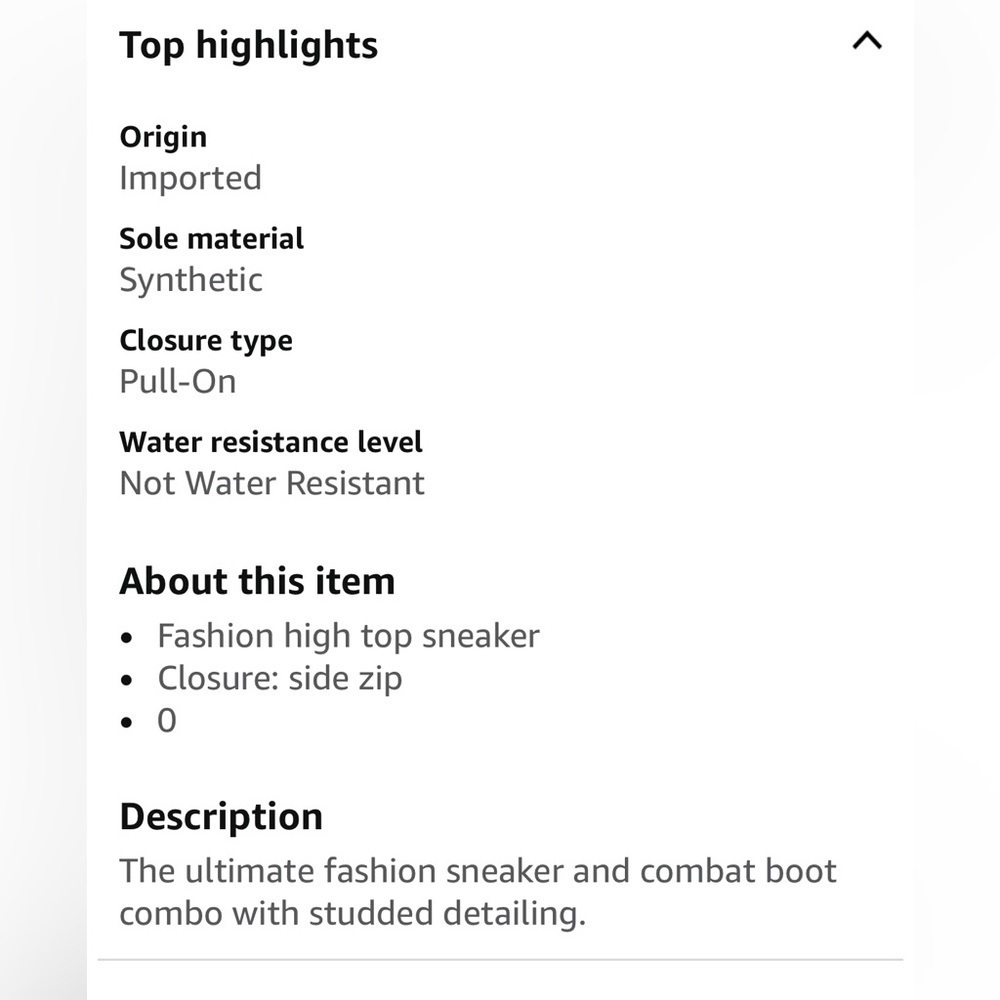Click the About this item heading
Viewport: 1000px width, 1000px height.
point(258,581)
